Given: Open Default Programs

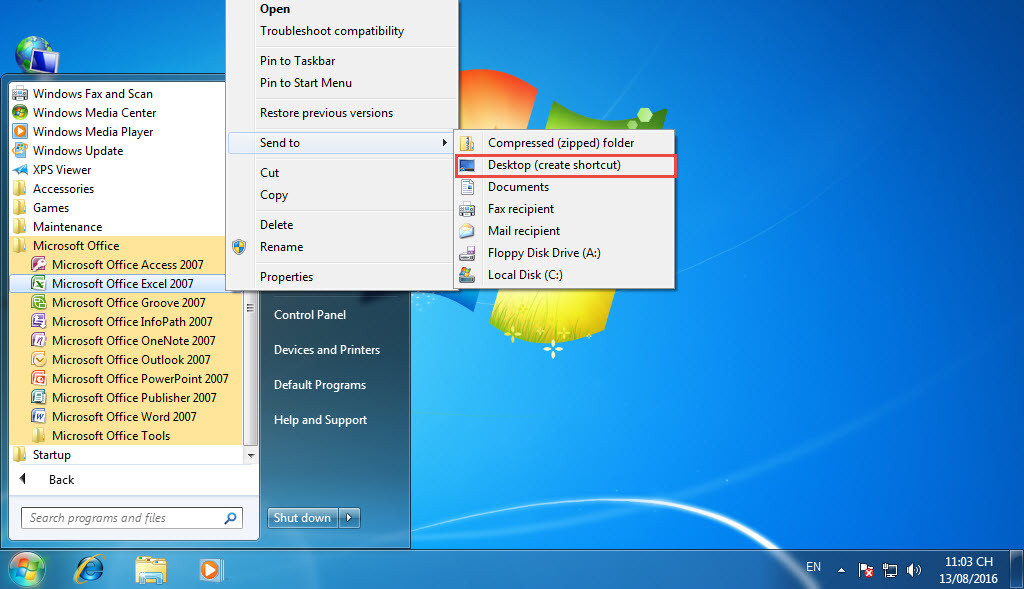Looking at the screenshot, I should click(x=319, y=385).
